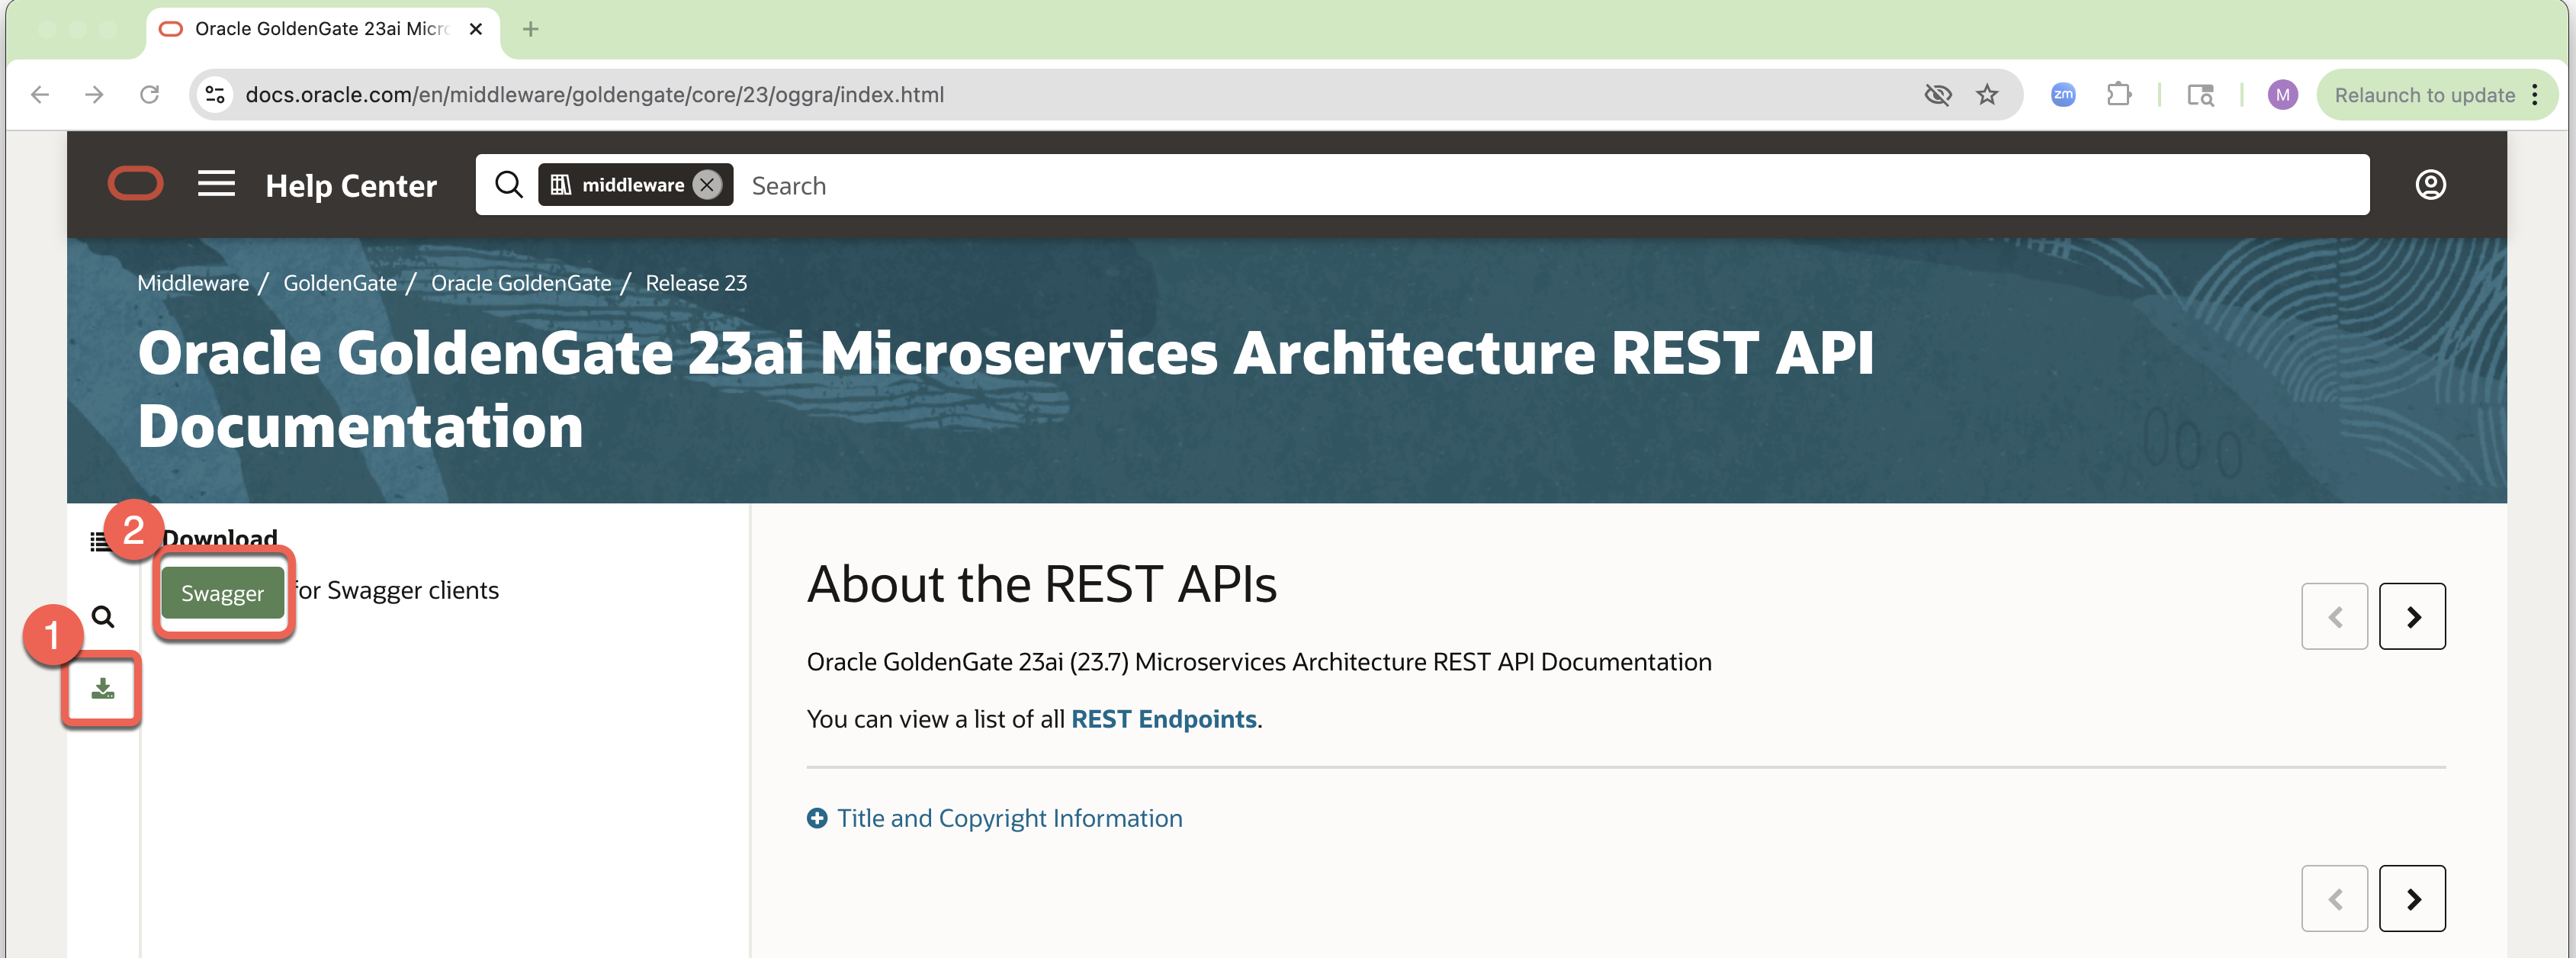2576x958 pixels.
Task: Go to the next page using the top arrow
Action: [2411, 617]
